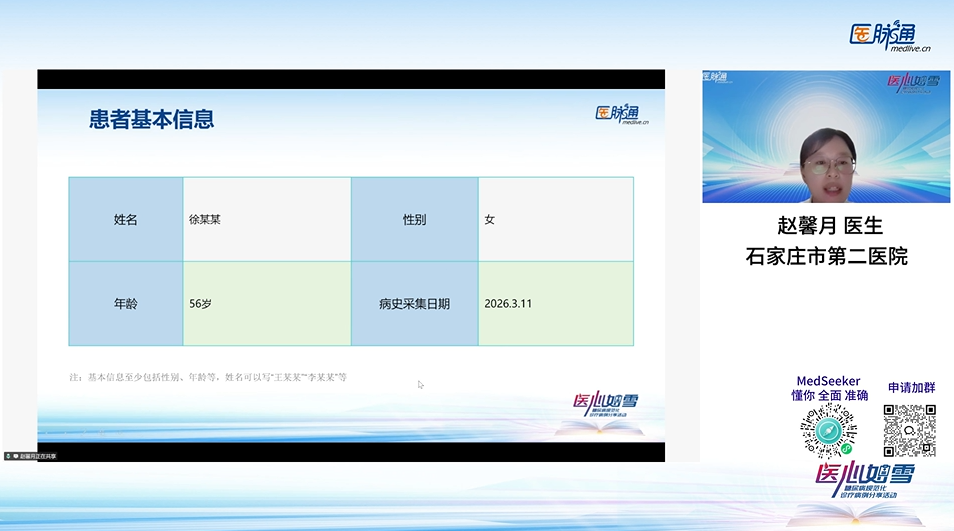Select the 56岁 age cell
This screenshot has width=954, height=531.
pyautogui.click(x=267, y=304)
